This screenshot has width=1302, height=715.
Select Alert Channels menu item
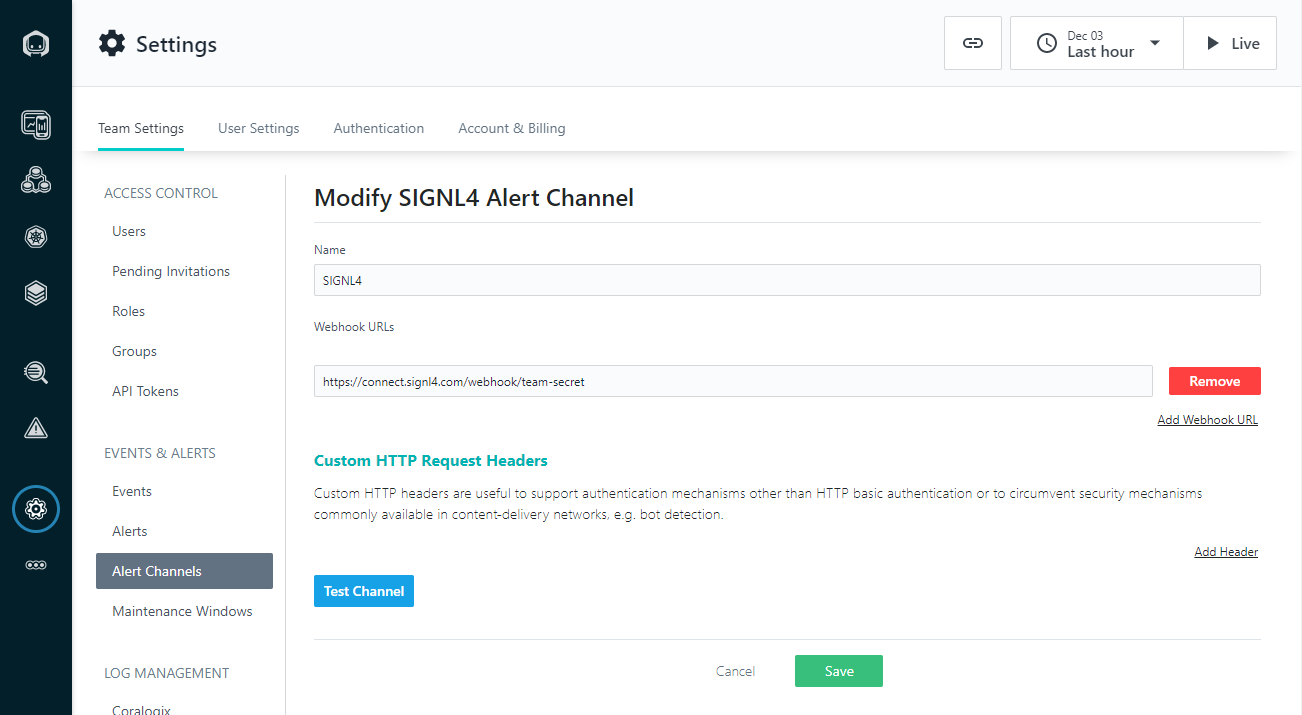click(184, 571)
